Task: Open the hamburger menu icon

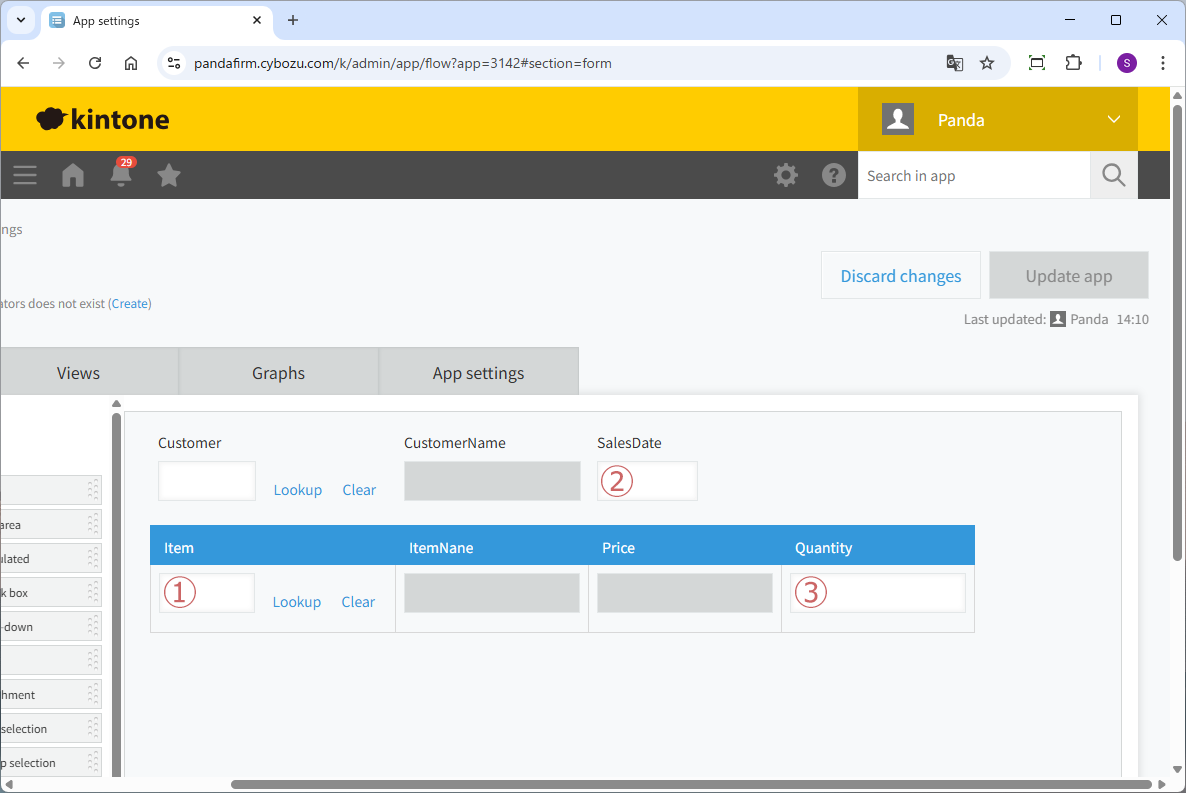Action: (25, 176)
